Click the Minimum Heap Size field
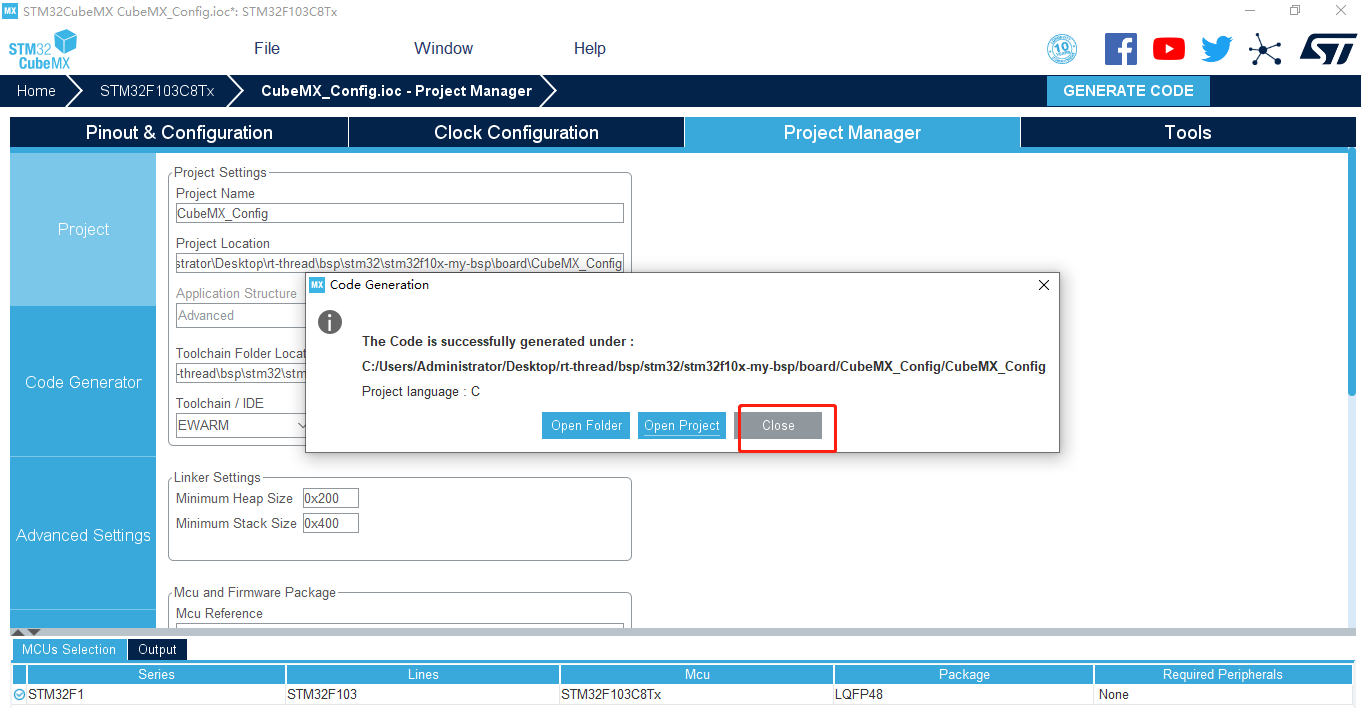This screenshot has height=708, width=1361. click(330, 498)
